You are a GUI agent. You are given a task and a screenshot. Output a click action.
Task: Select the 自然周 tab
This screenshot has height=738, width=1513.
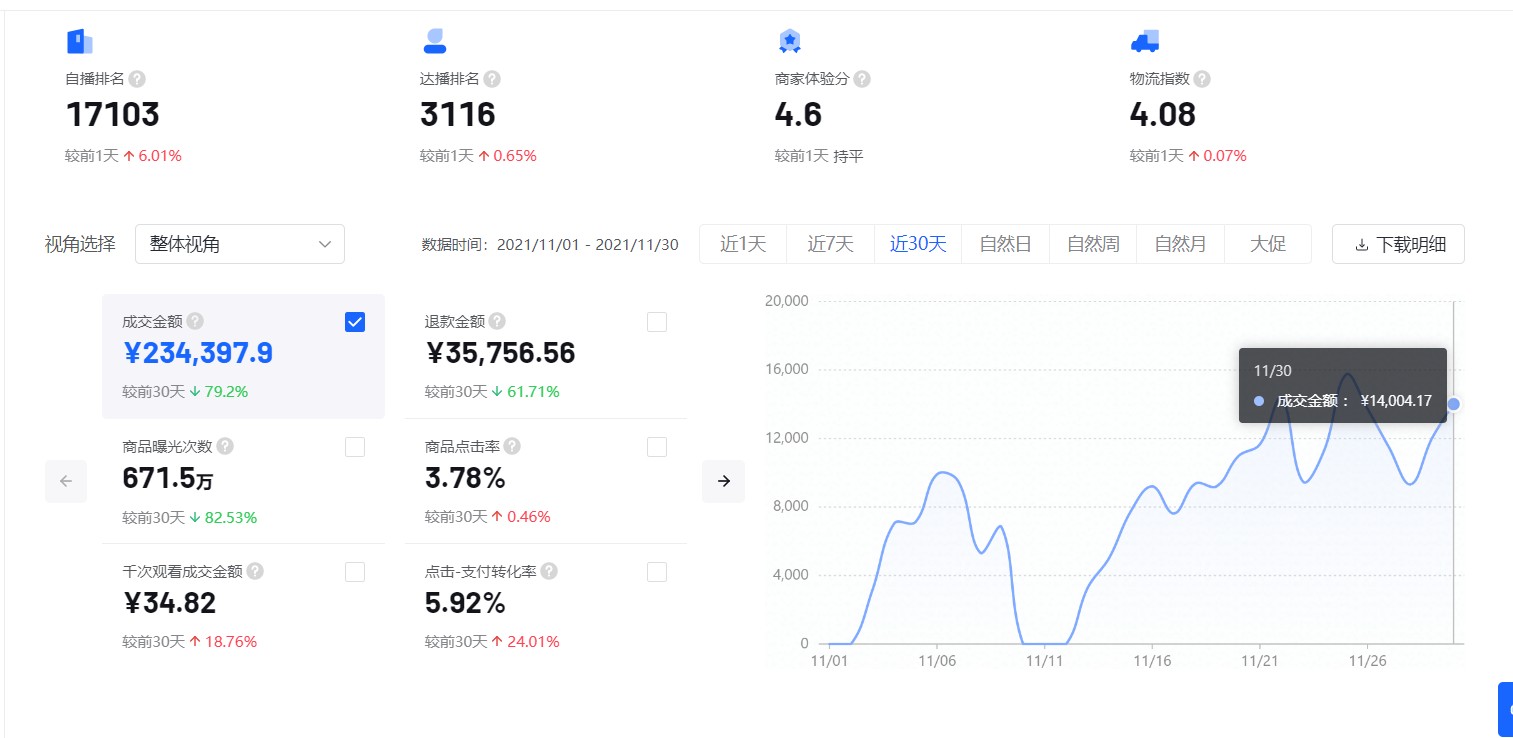pos(1093,244)
